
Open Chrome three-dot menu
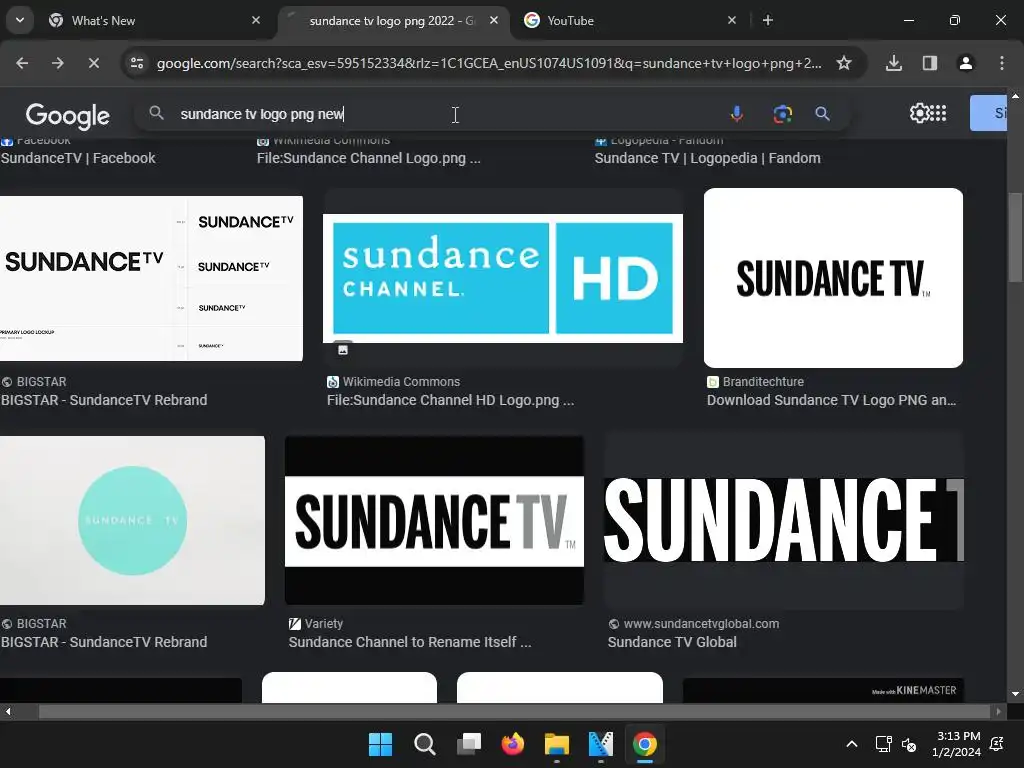1002,63
